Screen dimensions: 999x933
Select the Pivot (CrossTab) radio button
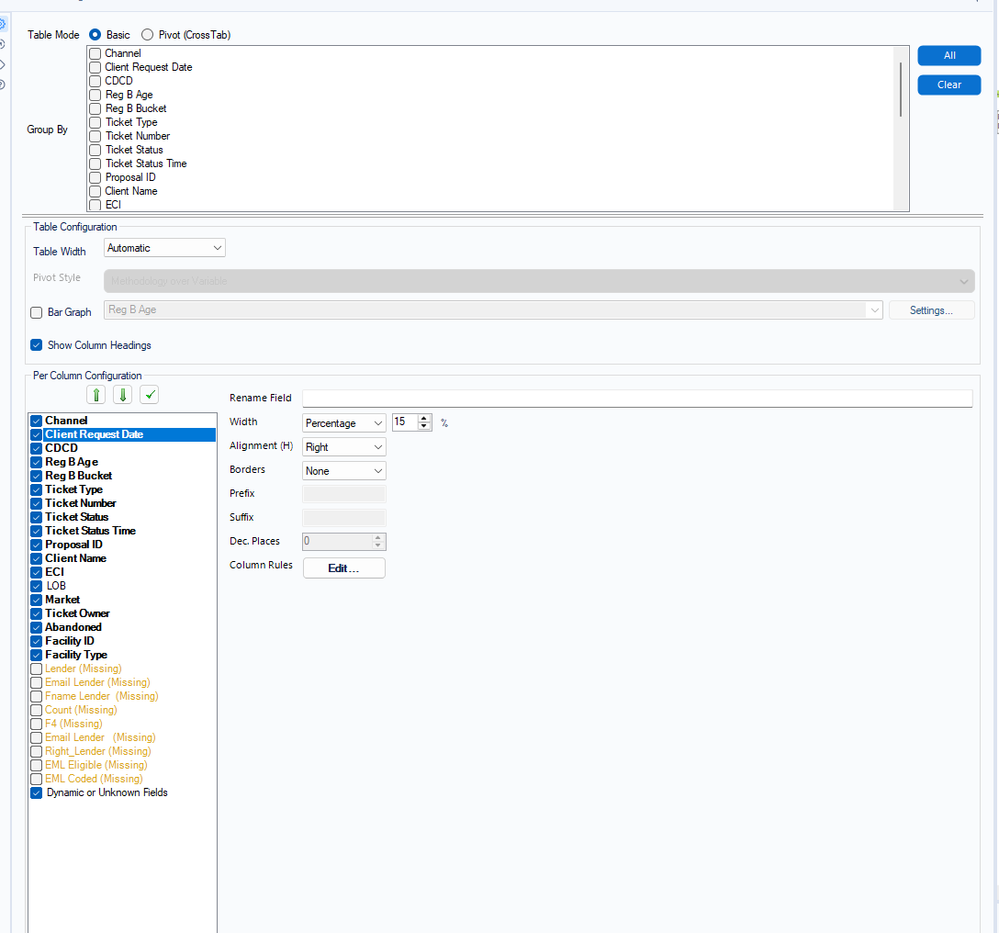[x=147, y=34]
